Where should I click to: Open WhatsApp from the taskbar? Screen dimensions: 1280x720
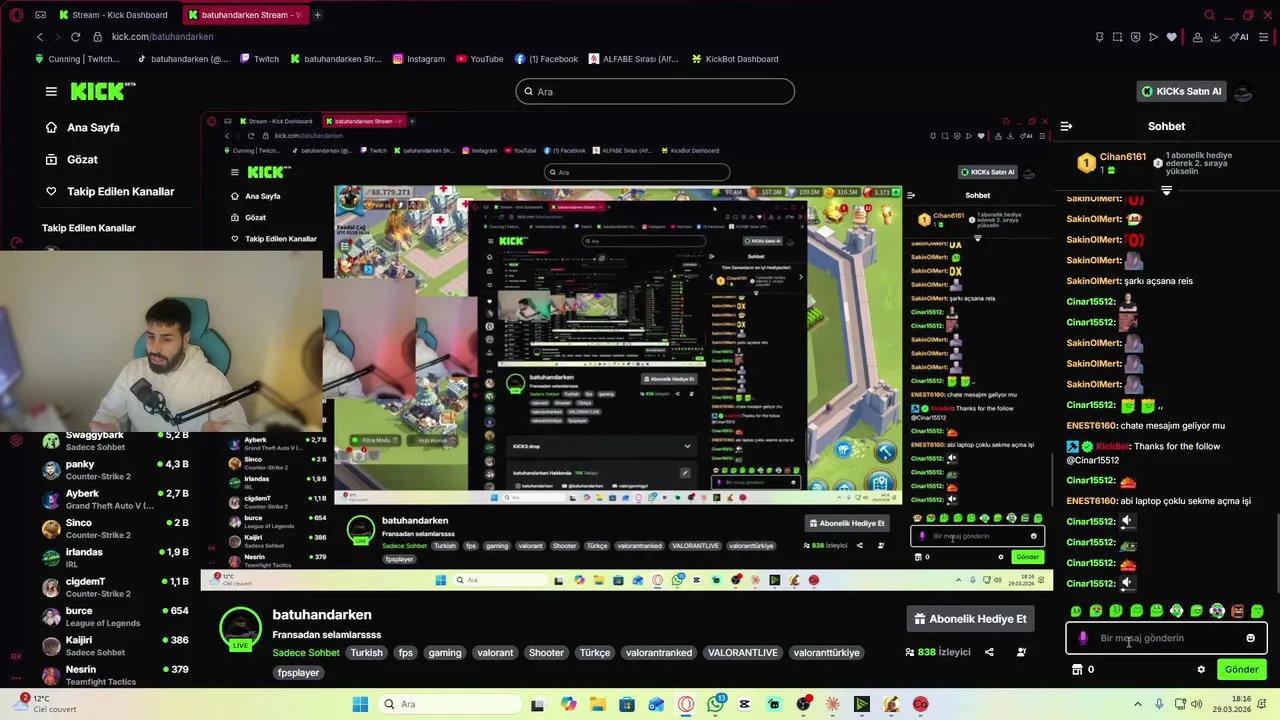coord(715,704)
